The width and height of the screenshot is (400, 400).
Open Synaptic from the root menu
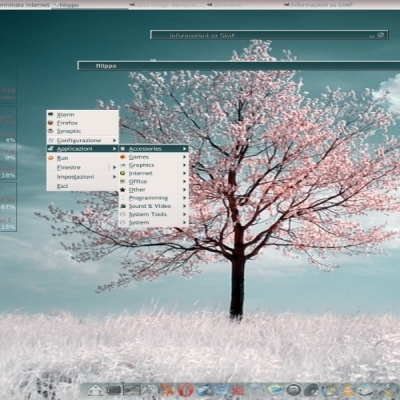pos(83,131)
